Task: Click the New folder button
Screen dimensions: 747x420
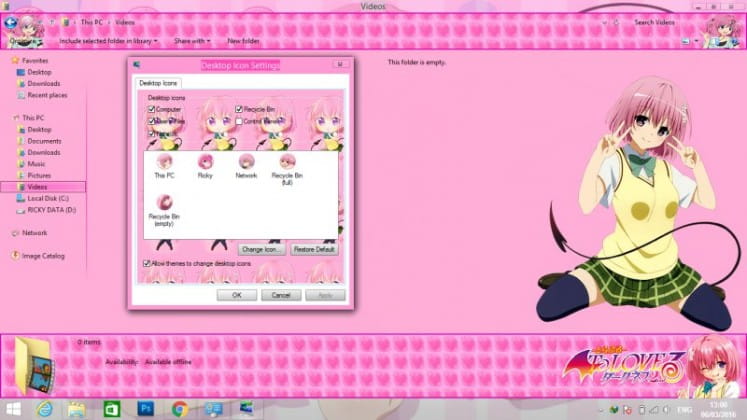Action: (243, 41)
